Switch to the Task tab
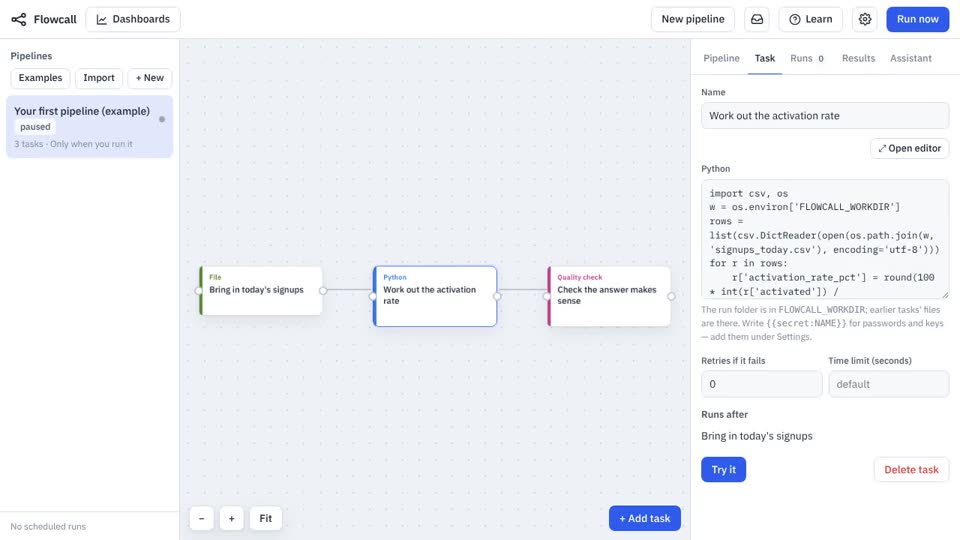 tap(765, 58)
